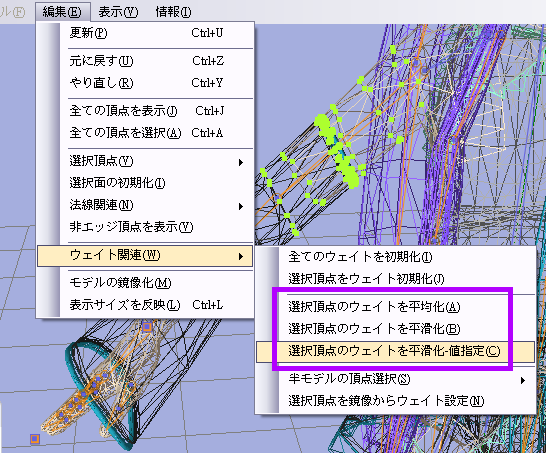
Task: Select 選択面の初期化(I)
Action: point(145,183)
